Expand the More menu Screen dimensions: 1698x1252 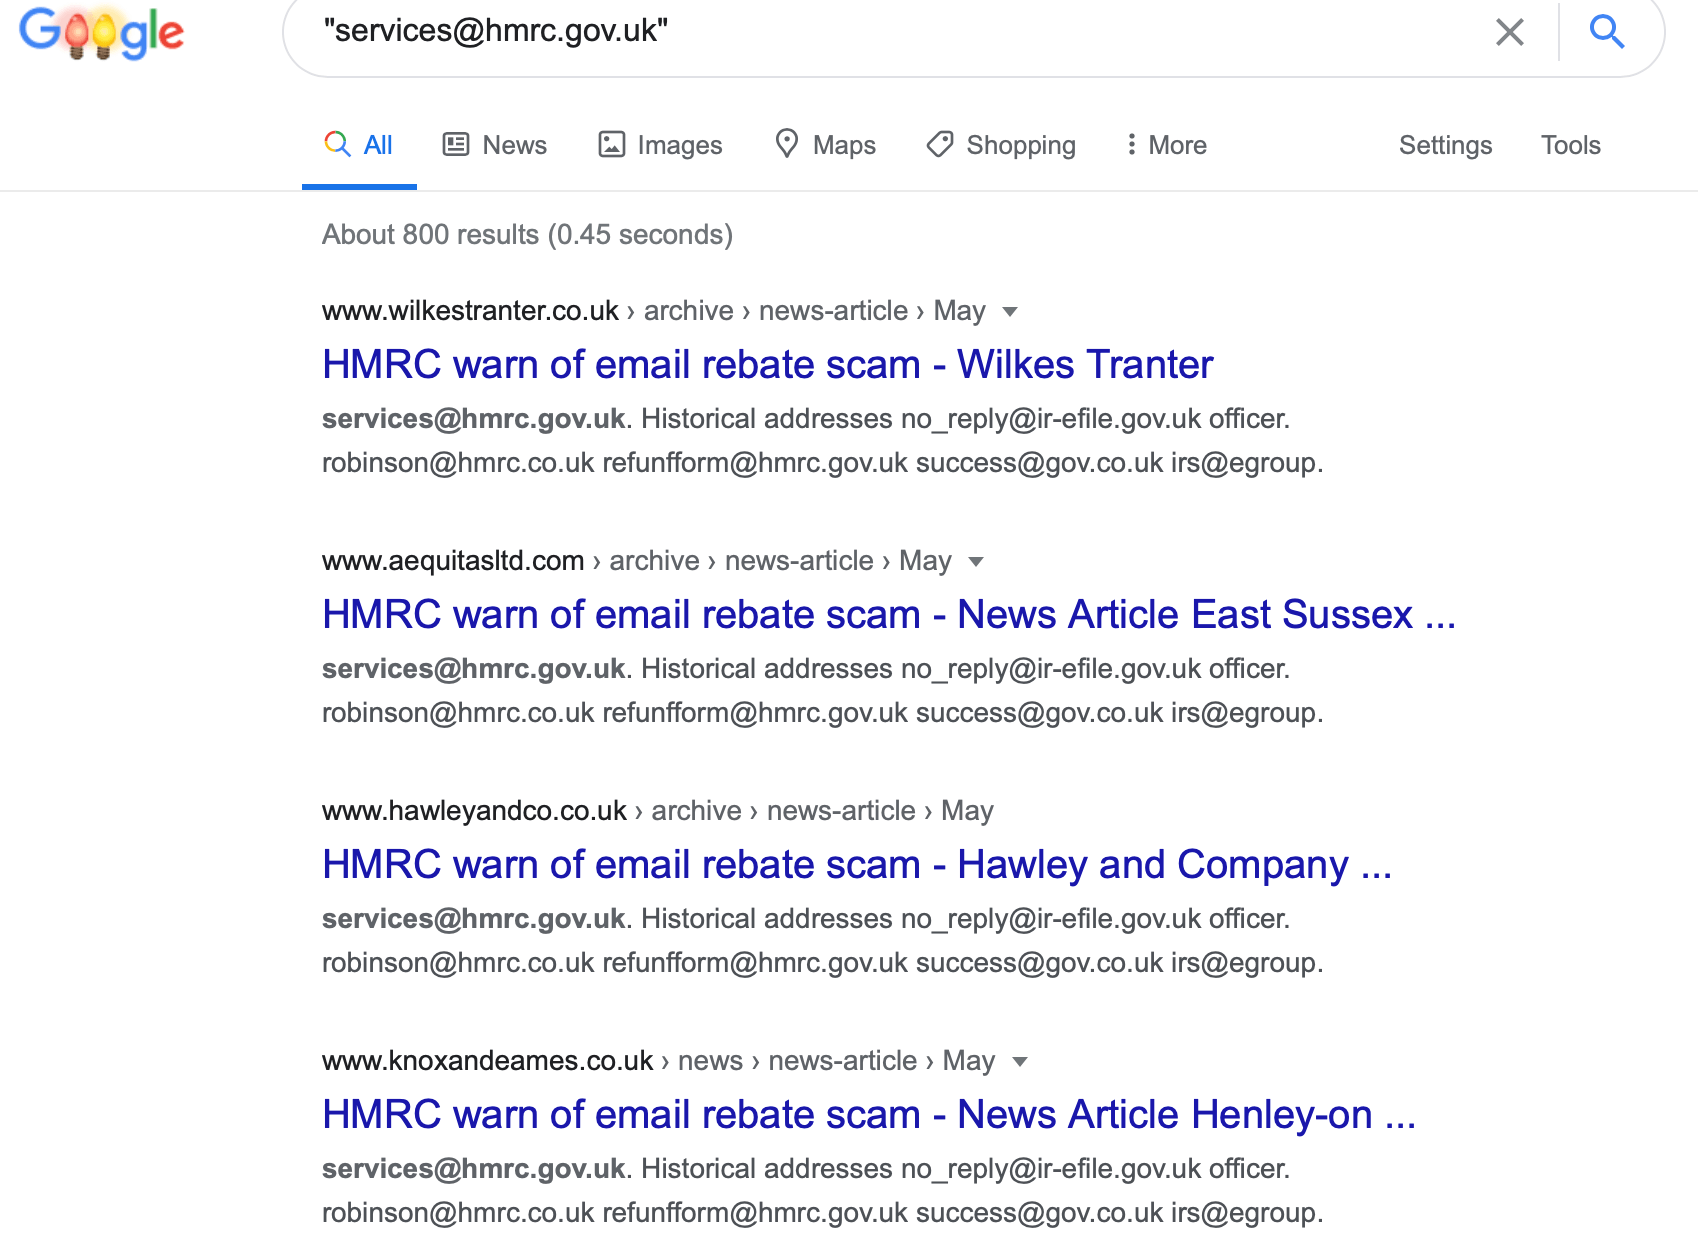tap(1166, 145)
